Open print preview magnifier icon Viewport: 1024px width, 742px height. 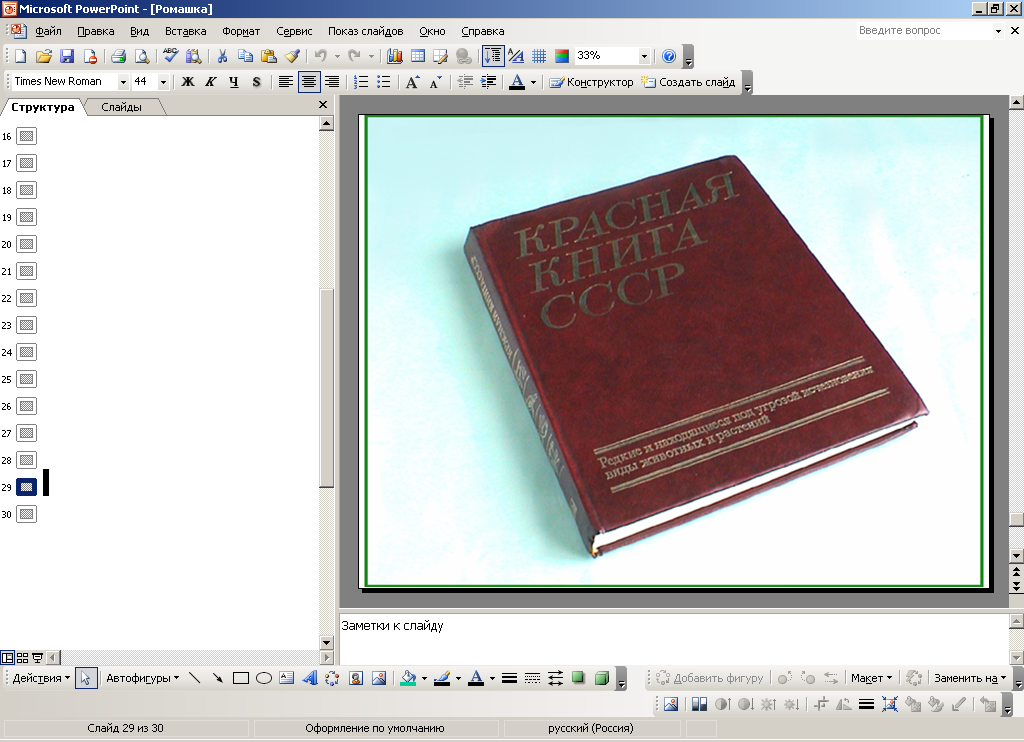click(142, 56)
